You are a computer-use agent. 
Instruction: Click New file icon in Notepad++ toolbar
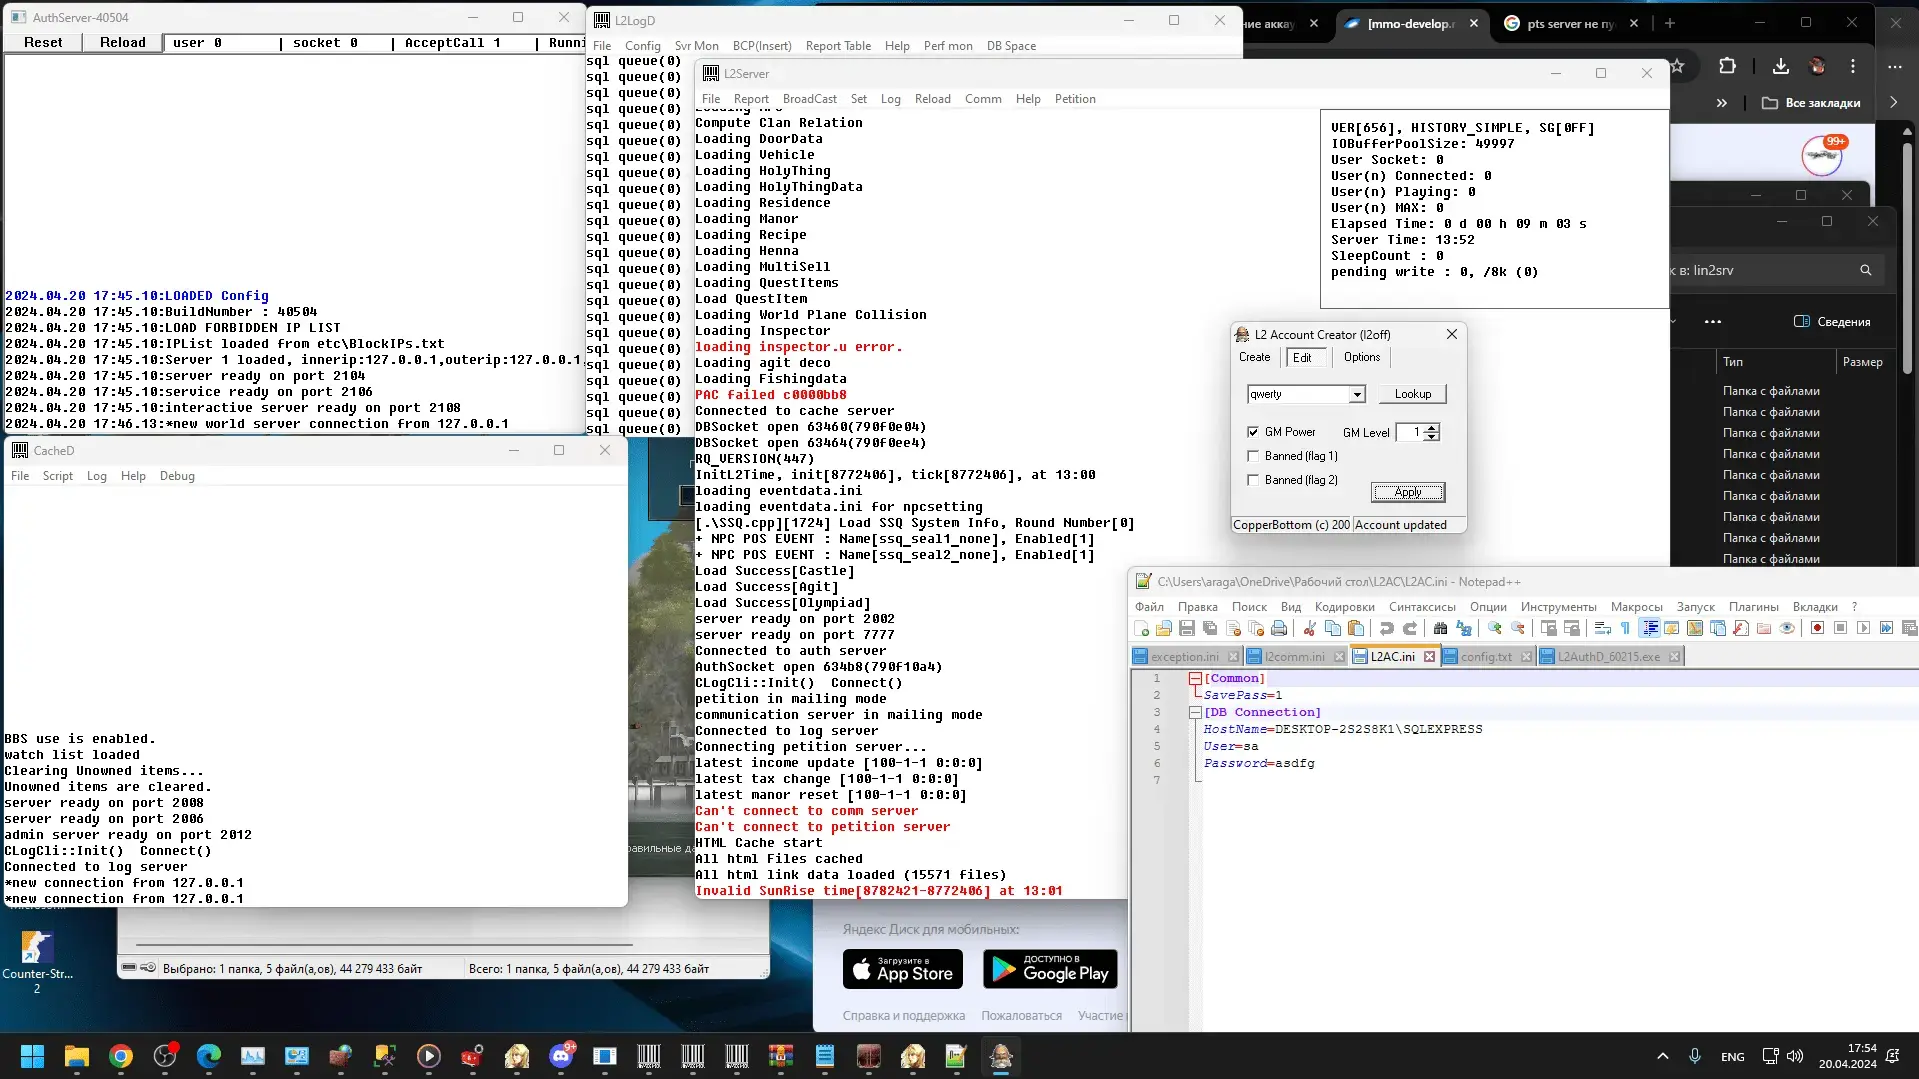(1142, 628)
